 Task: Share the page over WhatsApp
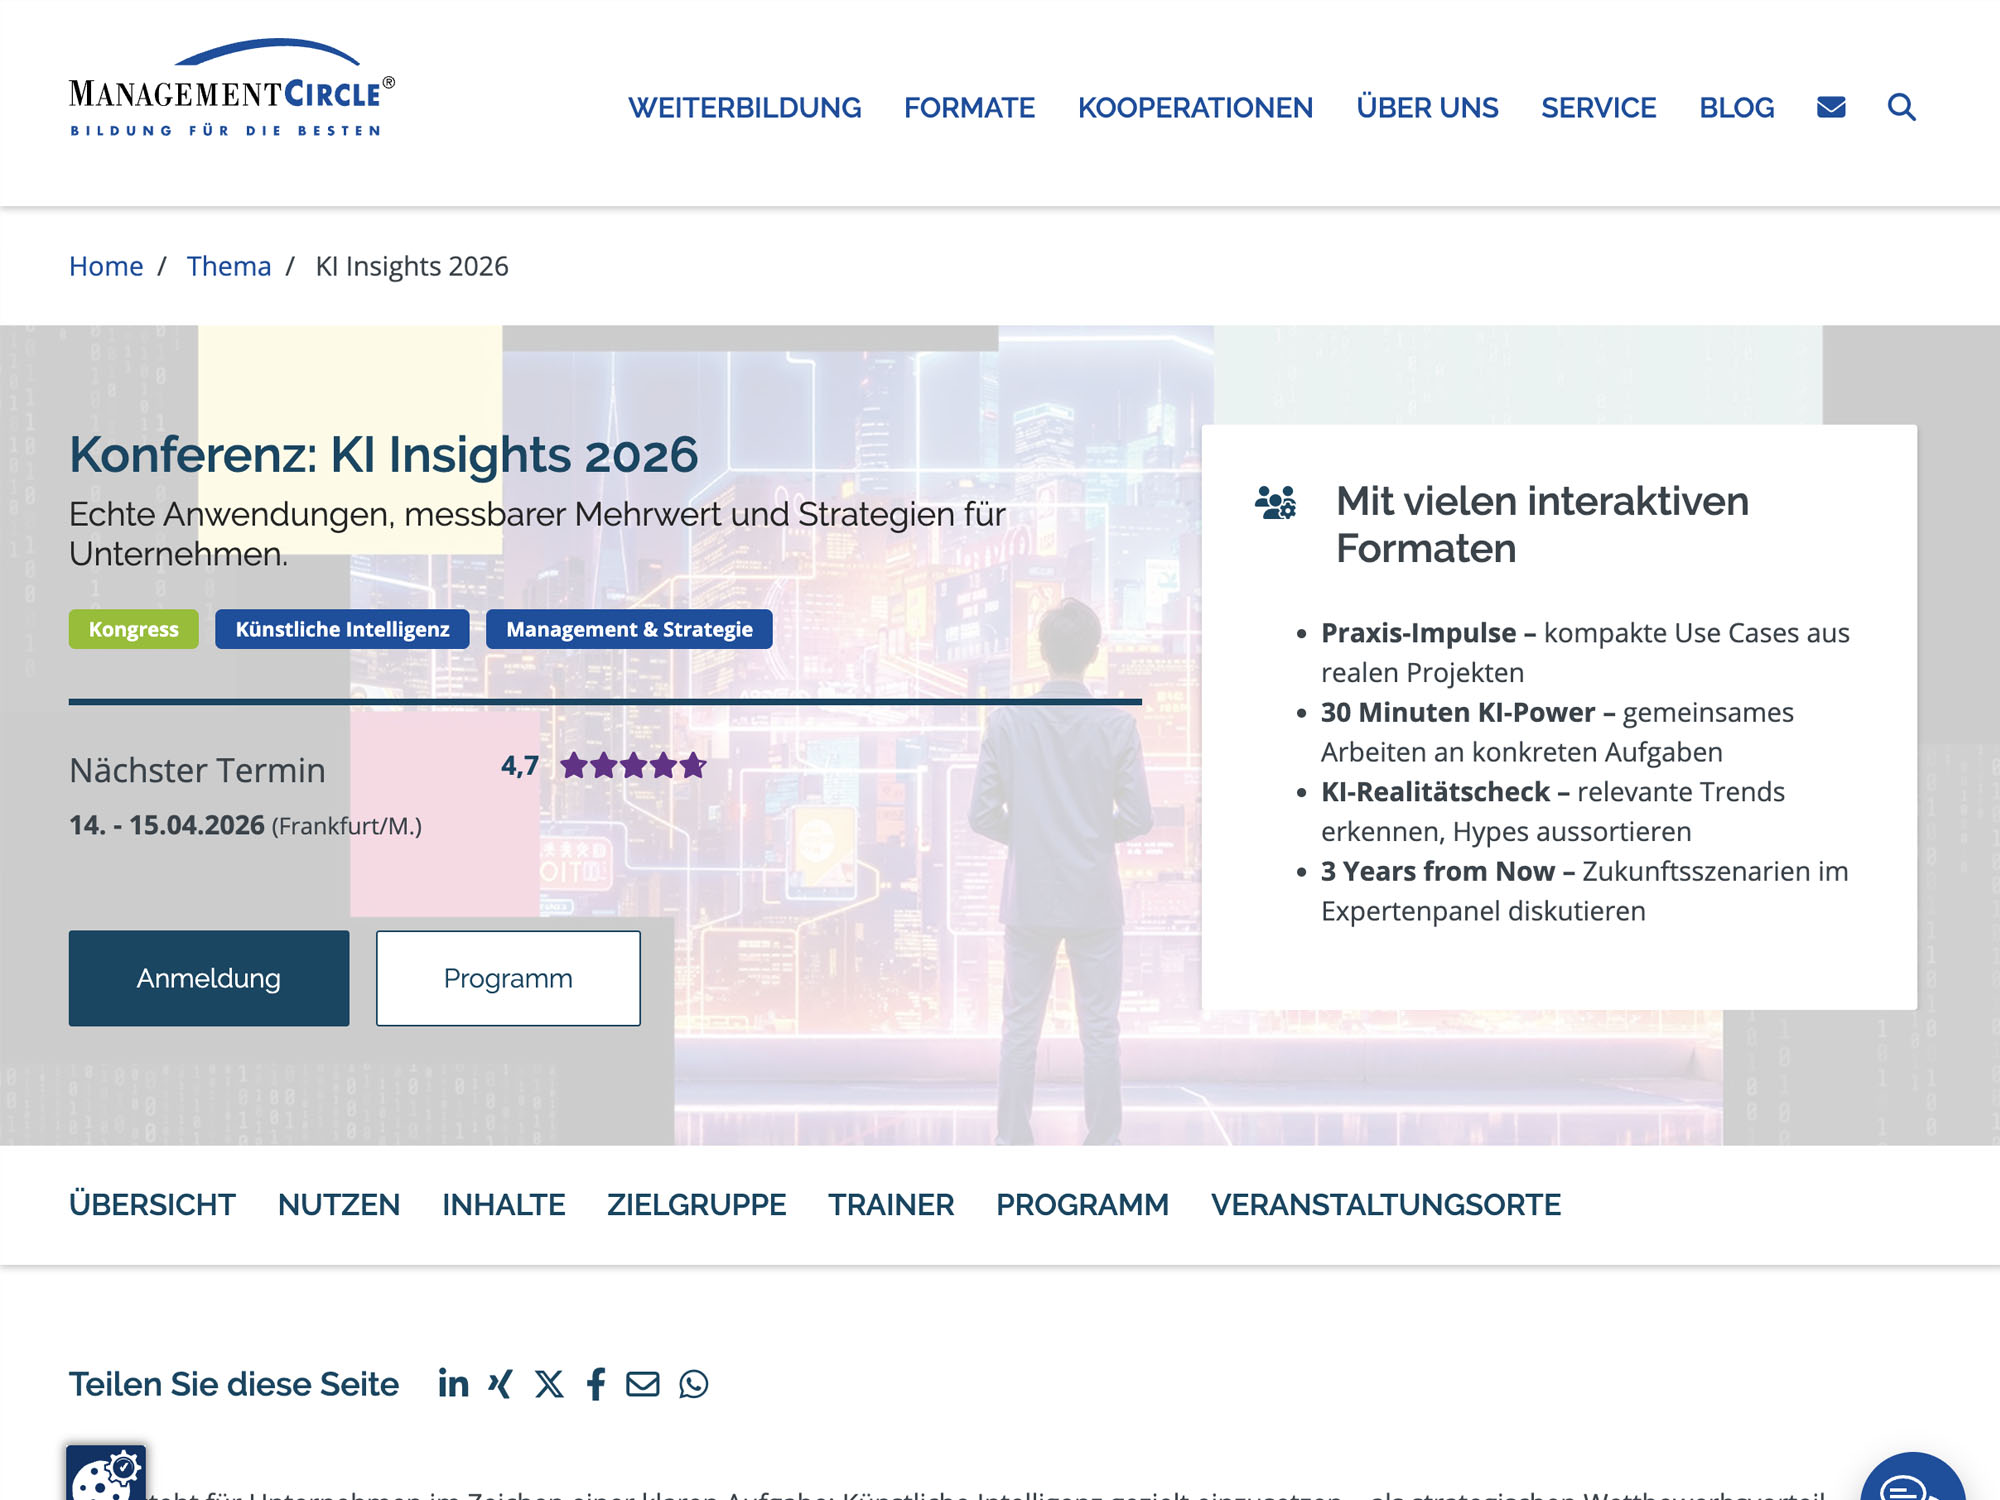pyautogui.click(x=693, y=1384)
